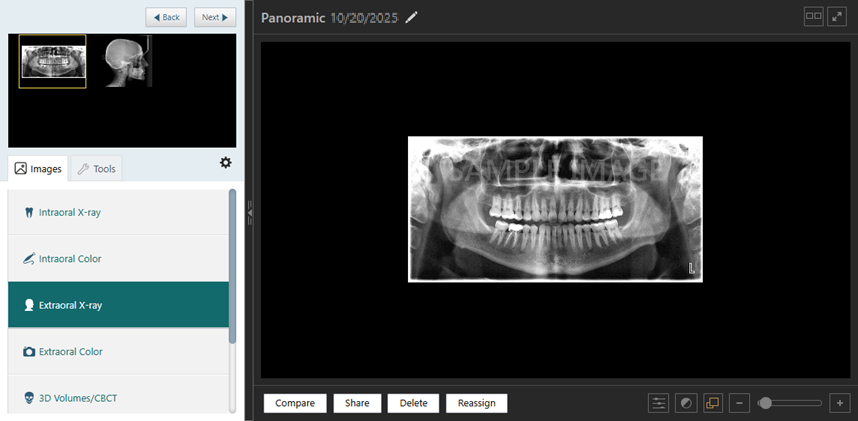
Task: Zoom out with the minus button
Action: (740, 403)
